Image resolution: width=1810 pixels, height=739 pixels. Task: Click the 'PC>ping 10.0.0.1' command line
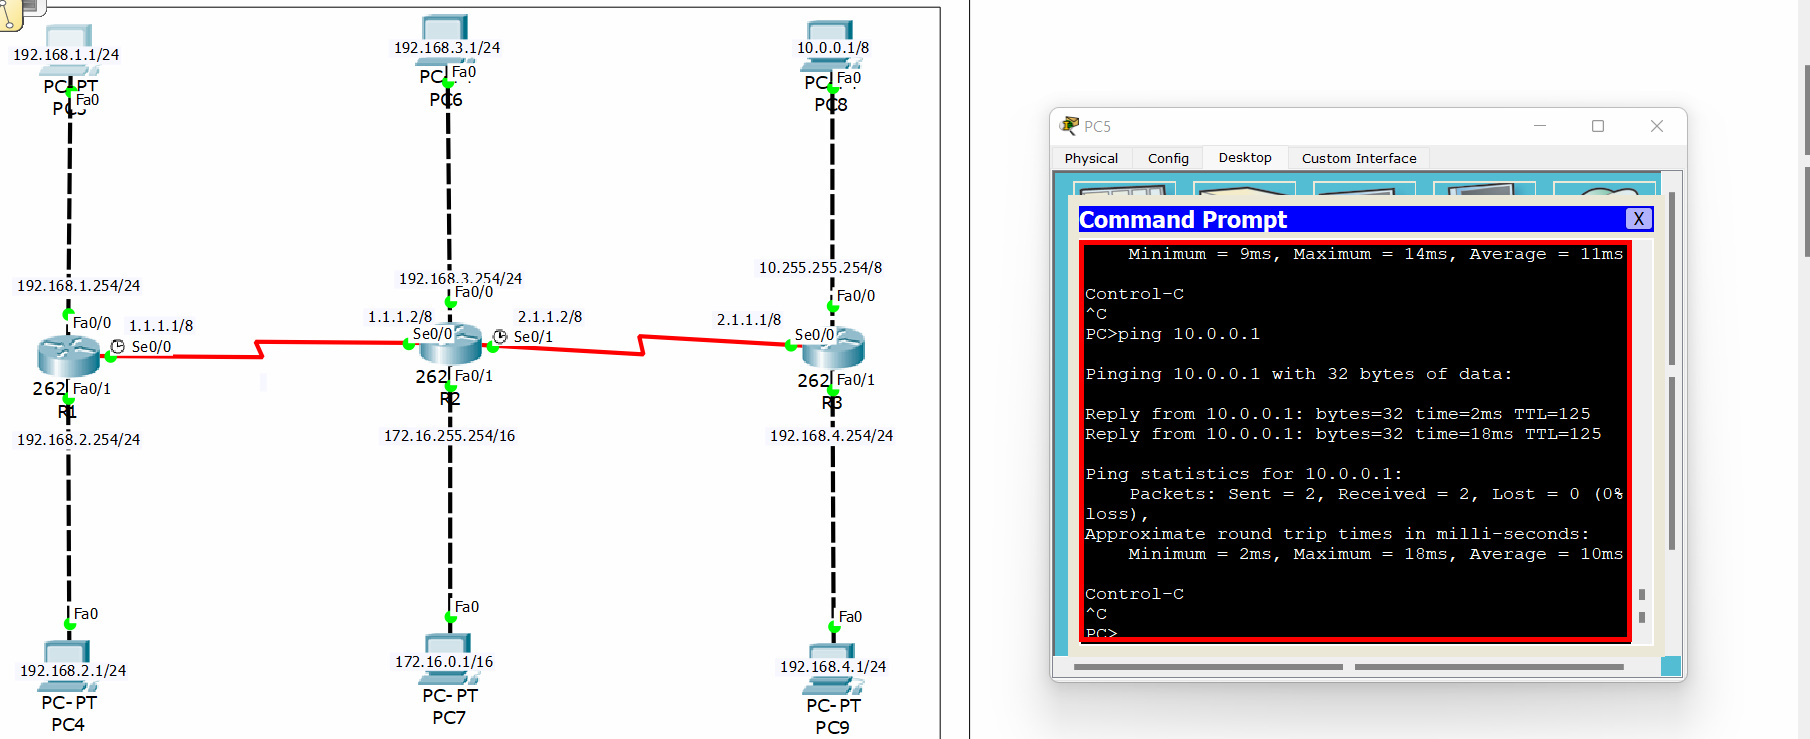[1173, 334]
